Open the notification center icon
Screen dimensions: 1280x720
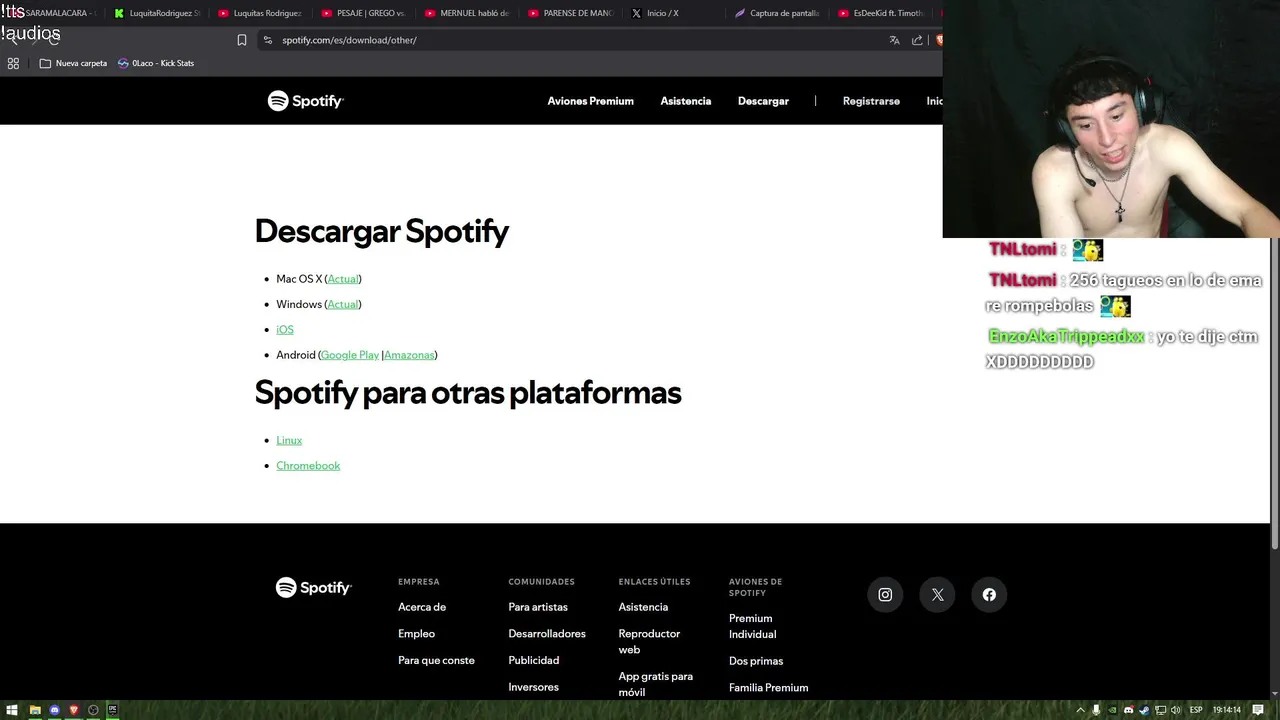point(1258,710)
